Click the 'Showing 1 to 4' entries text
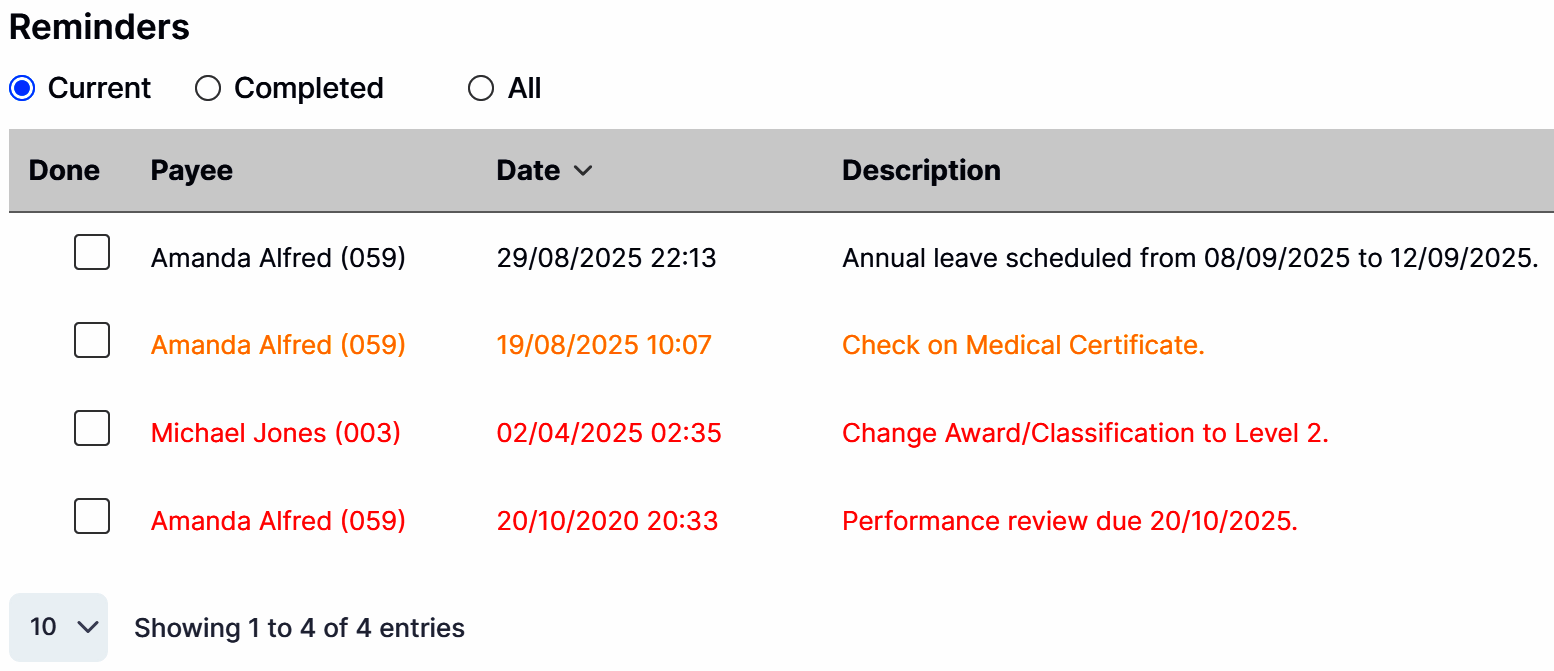1554x671 pixels. coord(299,628)
